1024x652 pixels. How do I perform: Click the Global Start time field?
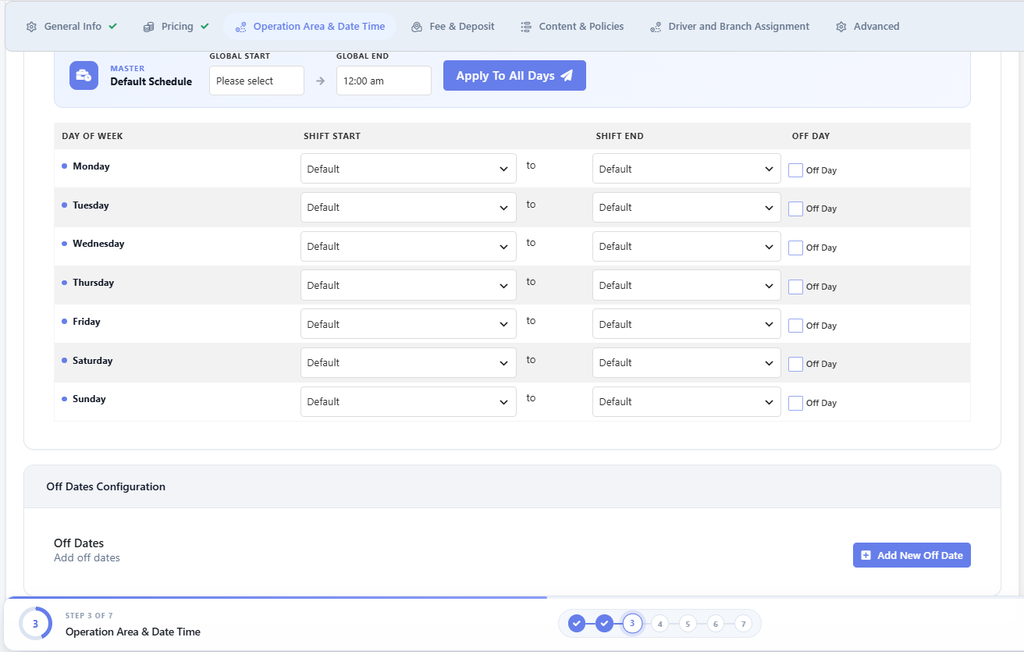tap(257, 81)
